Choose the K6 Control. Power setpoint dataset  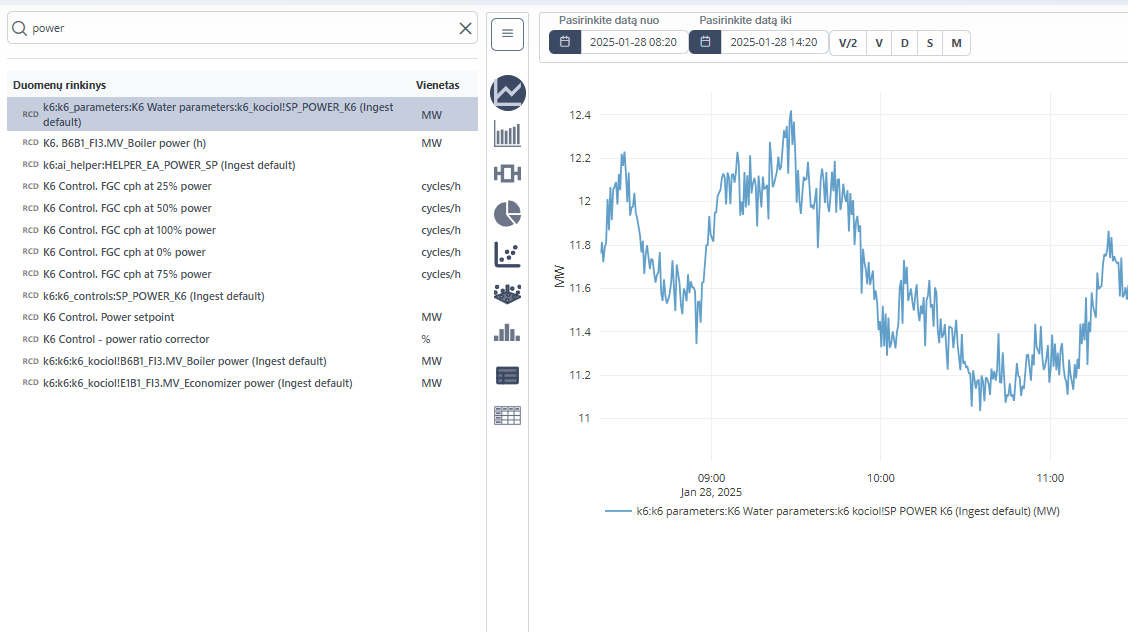pos(108,317)
